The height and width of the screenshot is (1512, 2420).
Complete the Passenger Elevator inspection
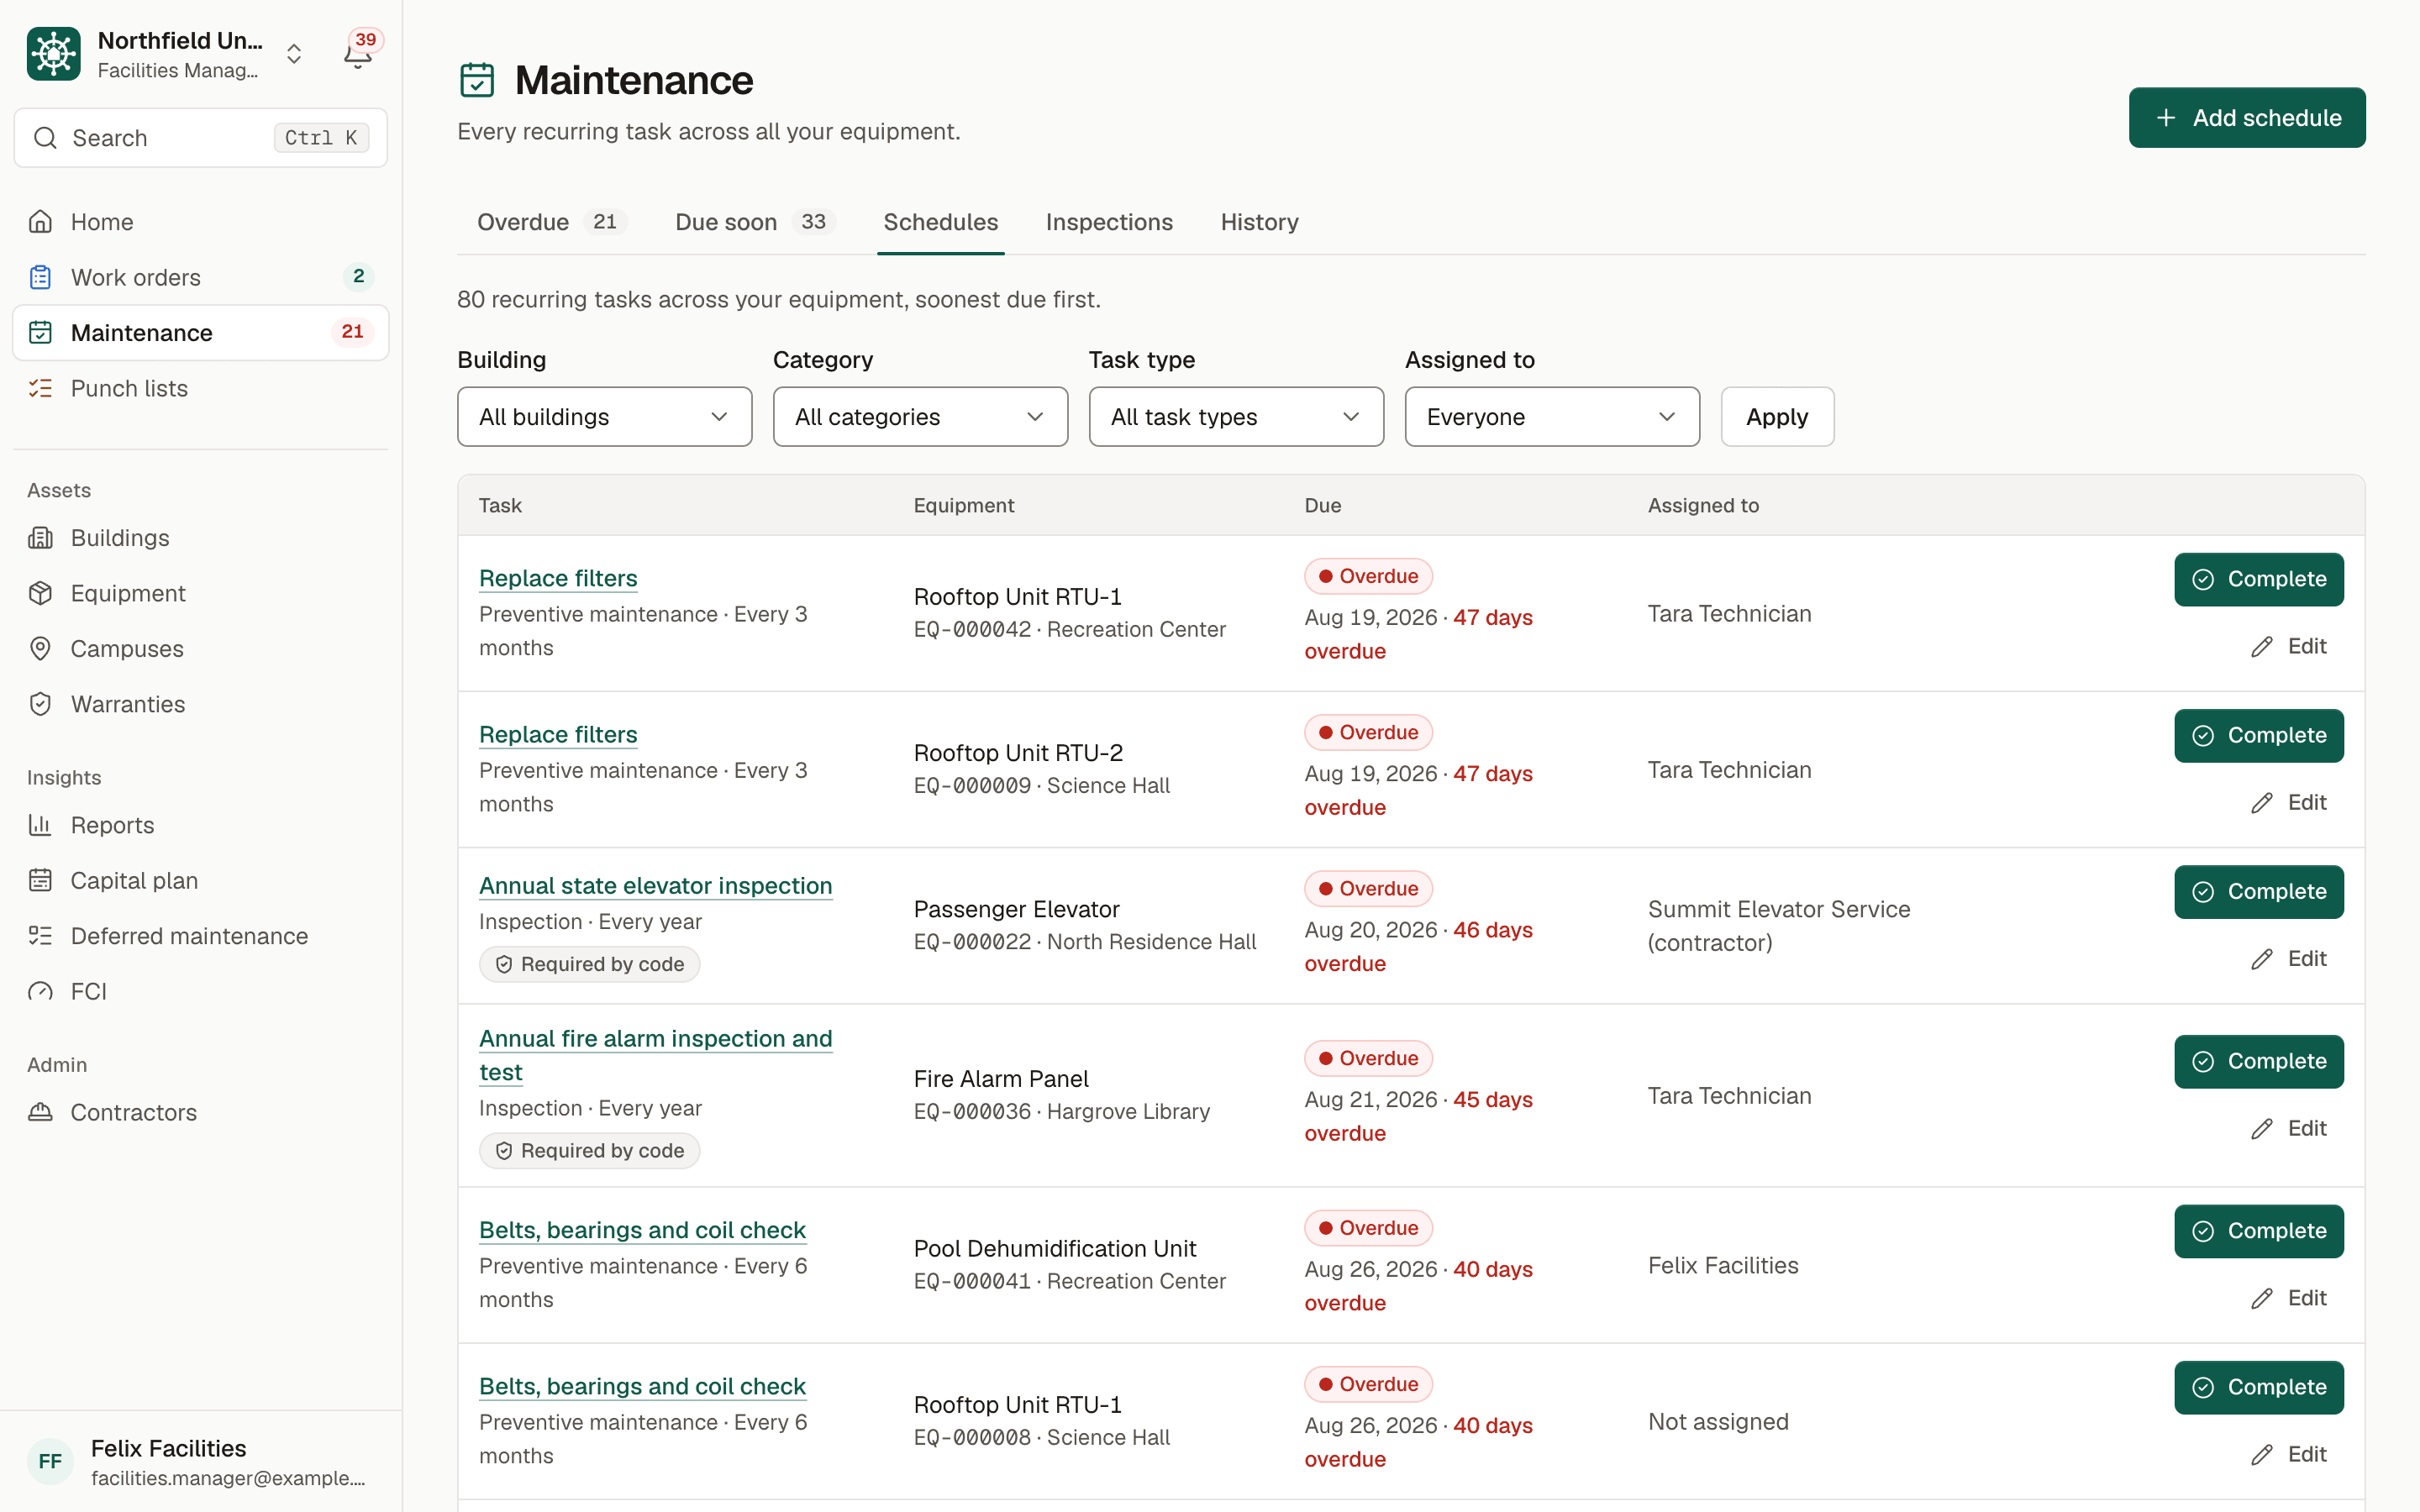[x=2258, y=891]
